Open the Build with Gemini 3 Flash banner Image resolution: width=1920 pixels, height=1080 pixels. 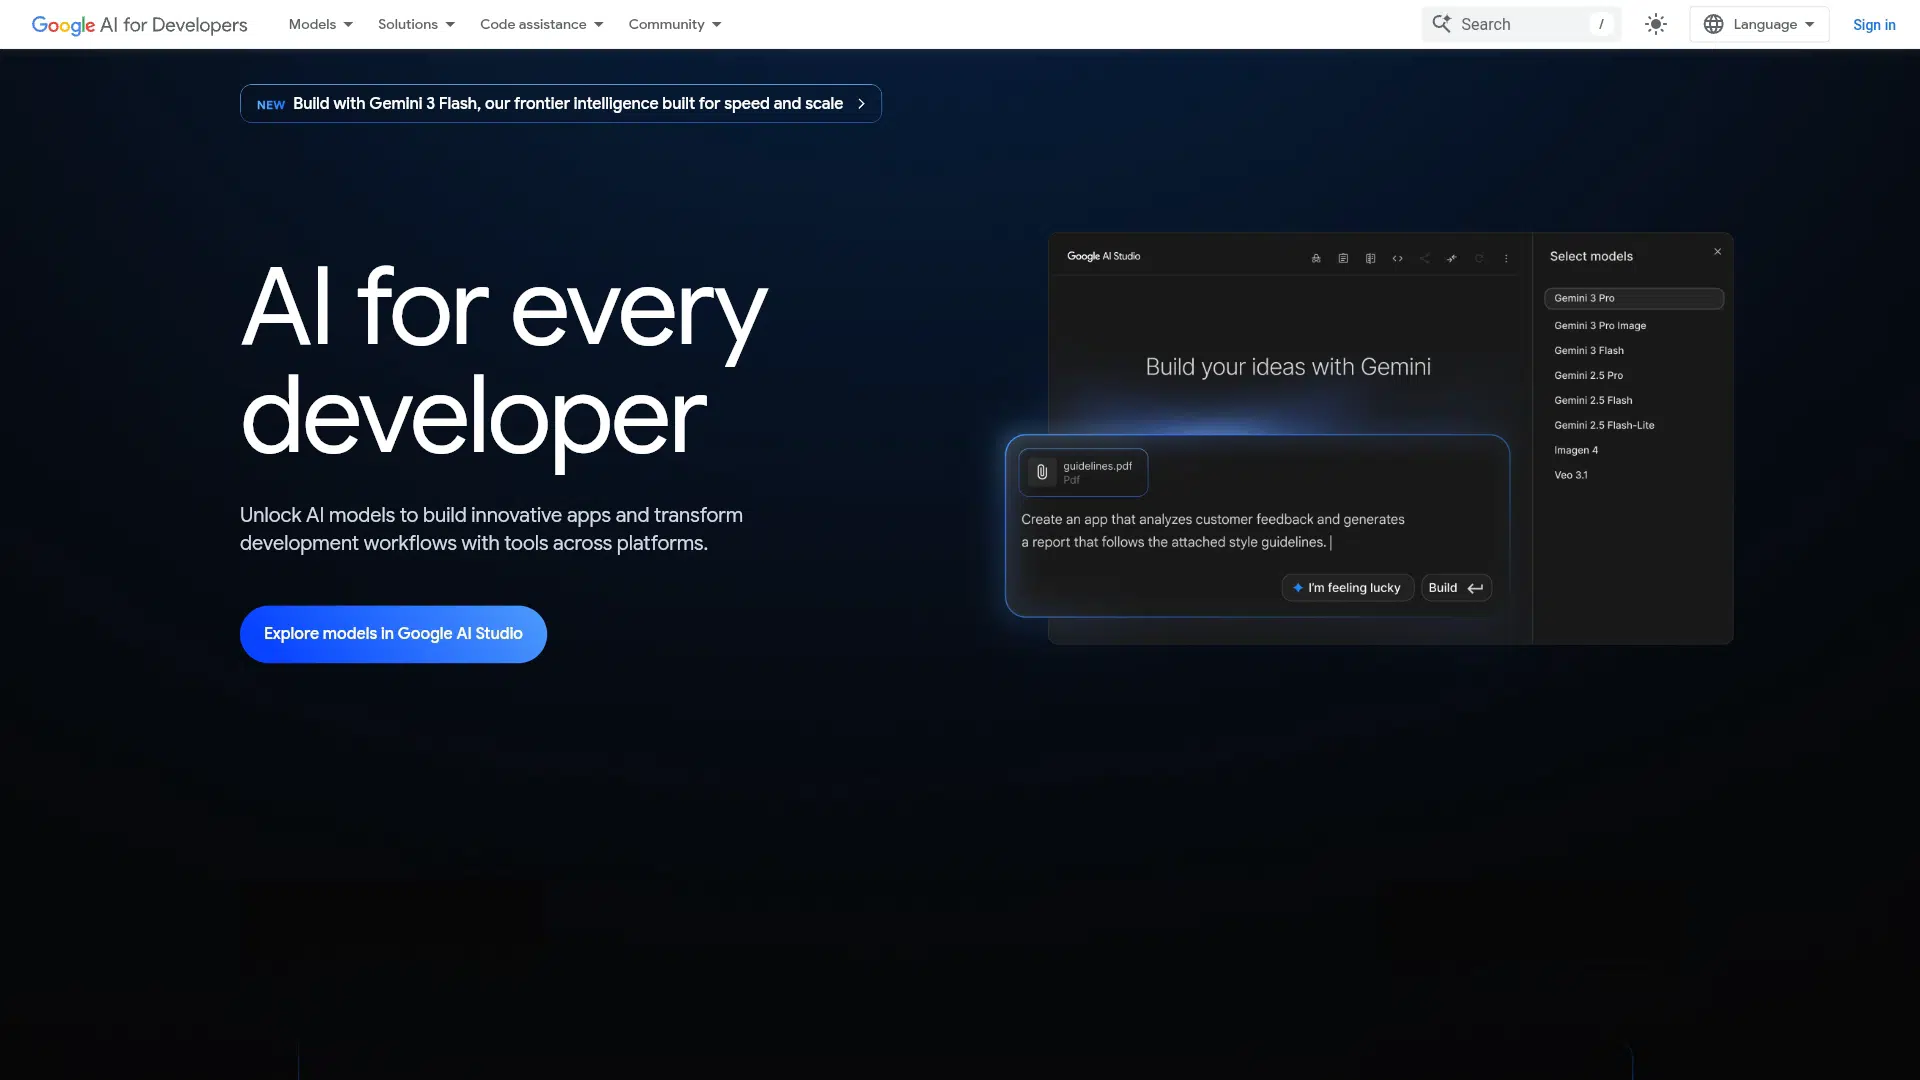pyautogui.click(x=560, y=104)
